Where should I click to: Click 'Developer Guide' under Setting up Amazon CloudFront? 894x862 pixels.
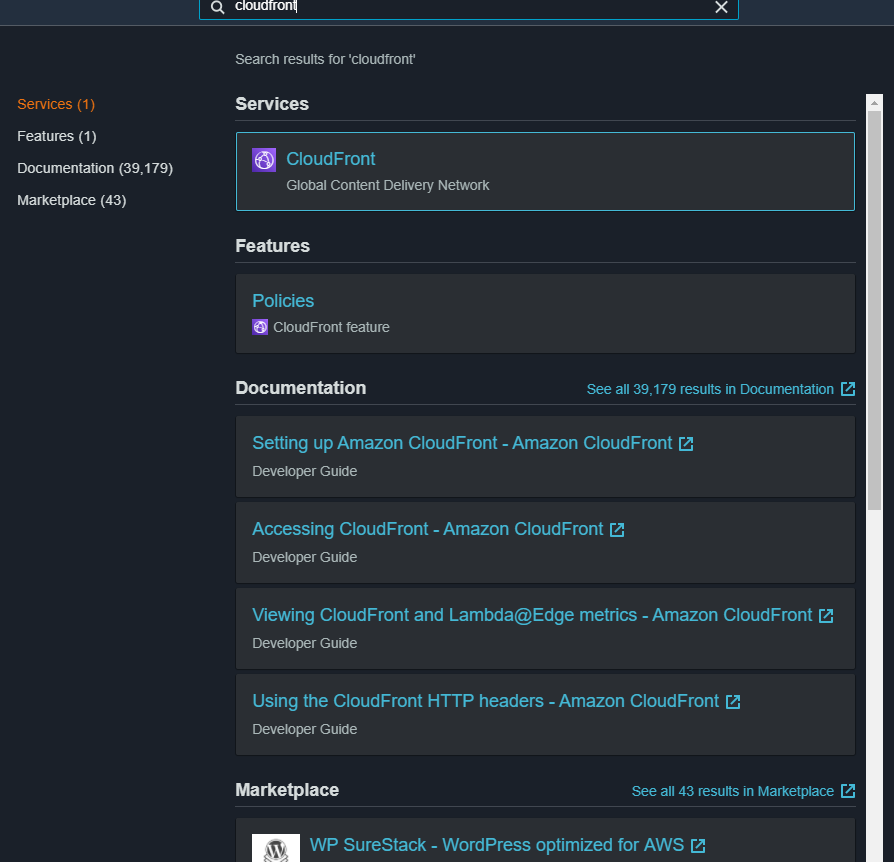[305, 471]
